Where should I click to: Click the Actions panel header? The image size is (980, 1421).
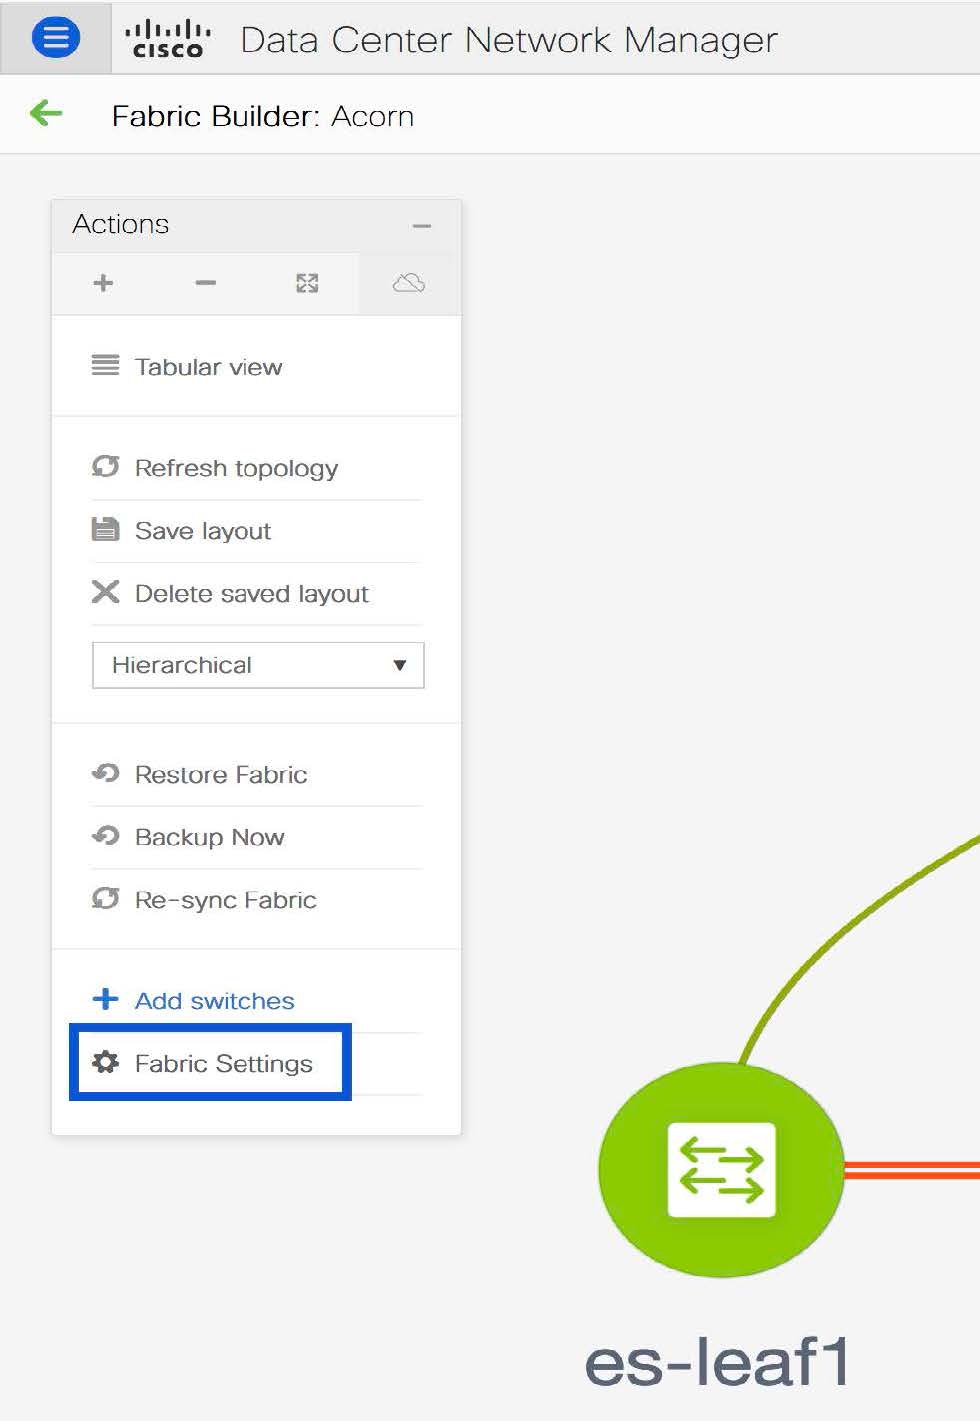tap(256, 225)
